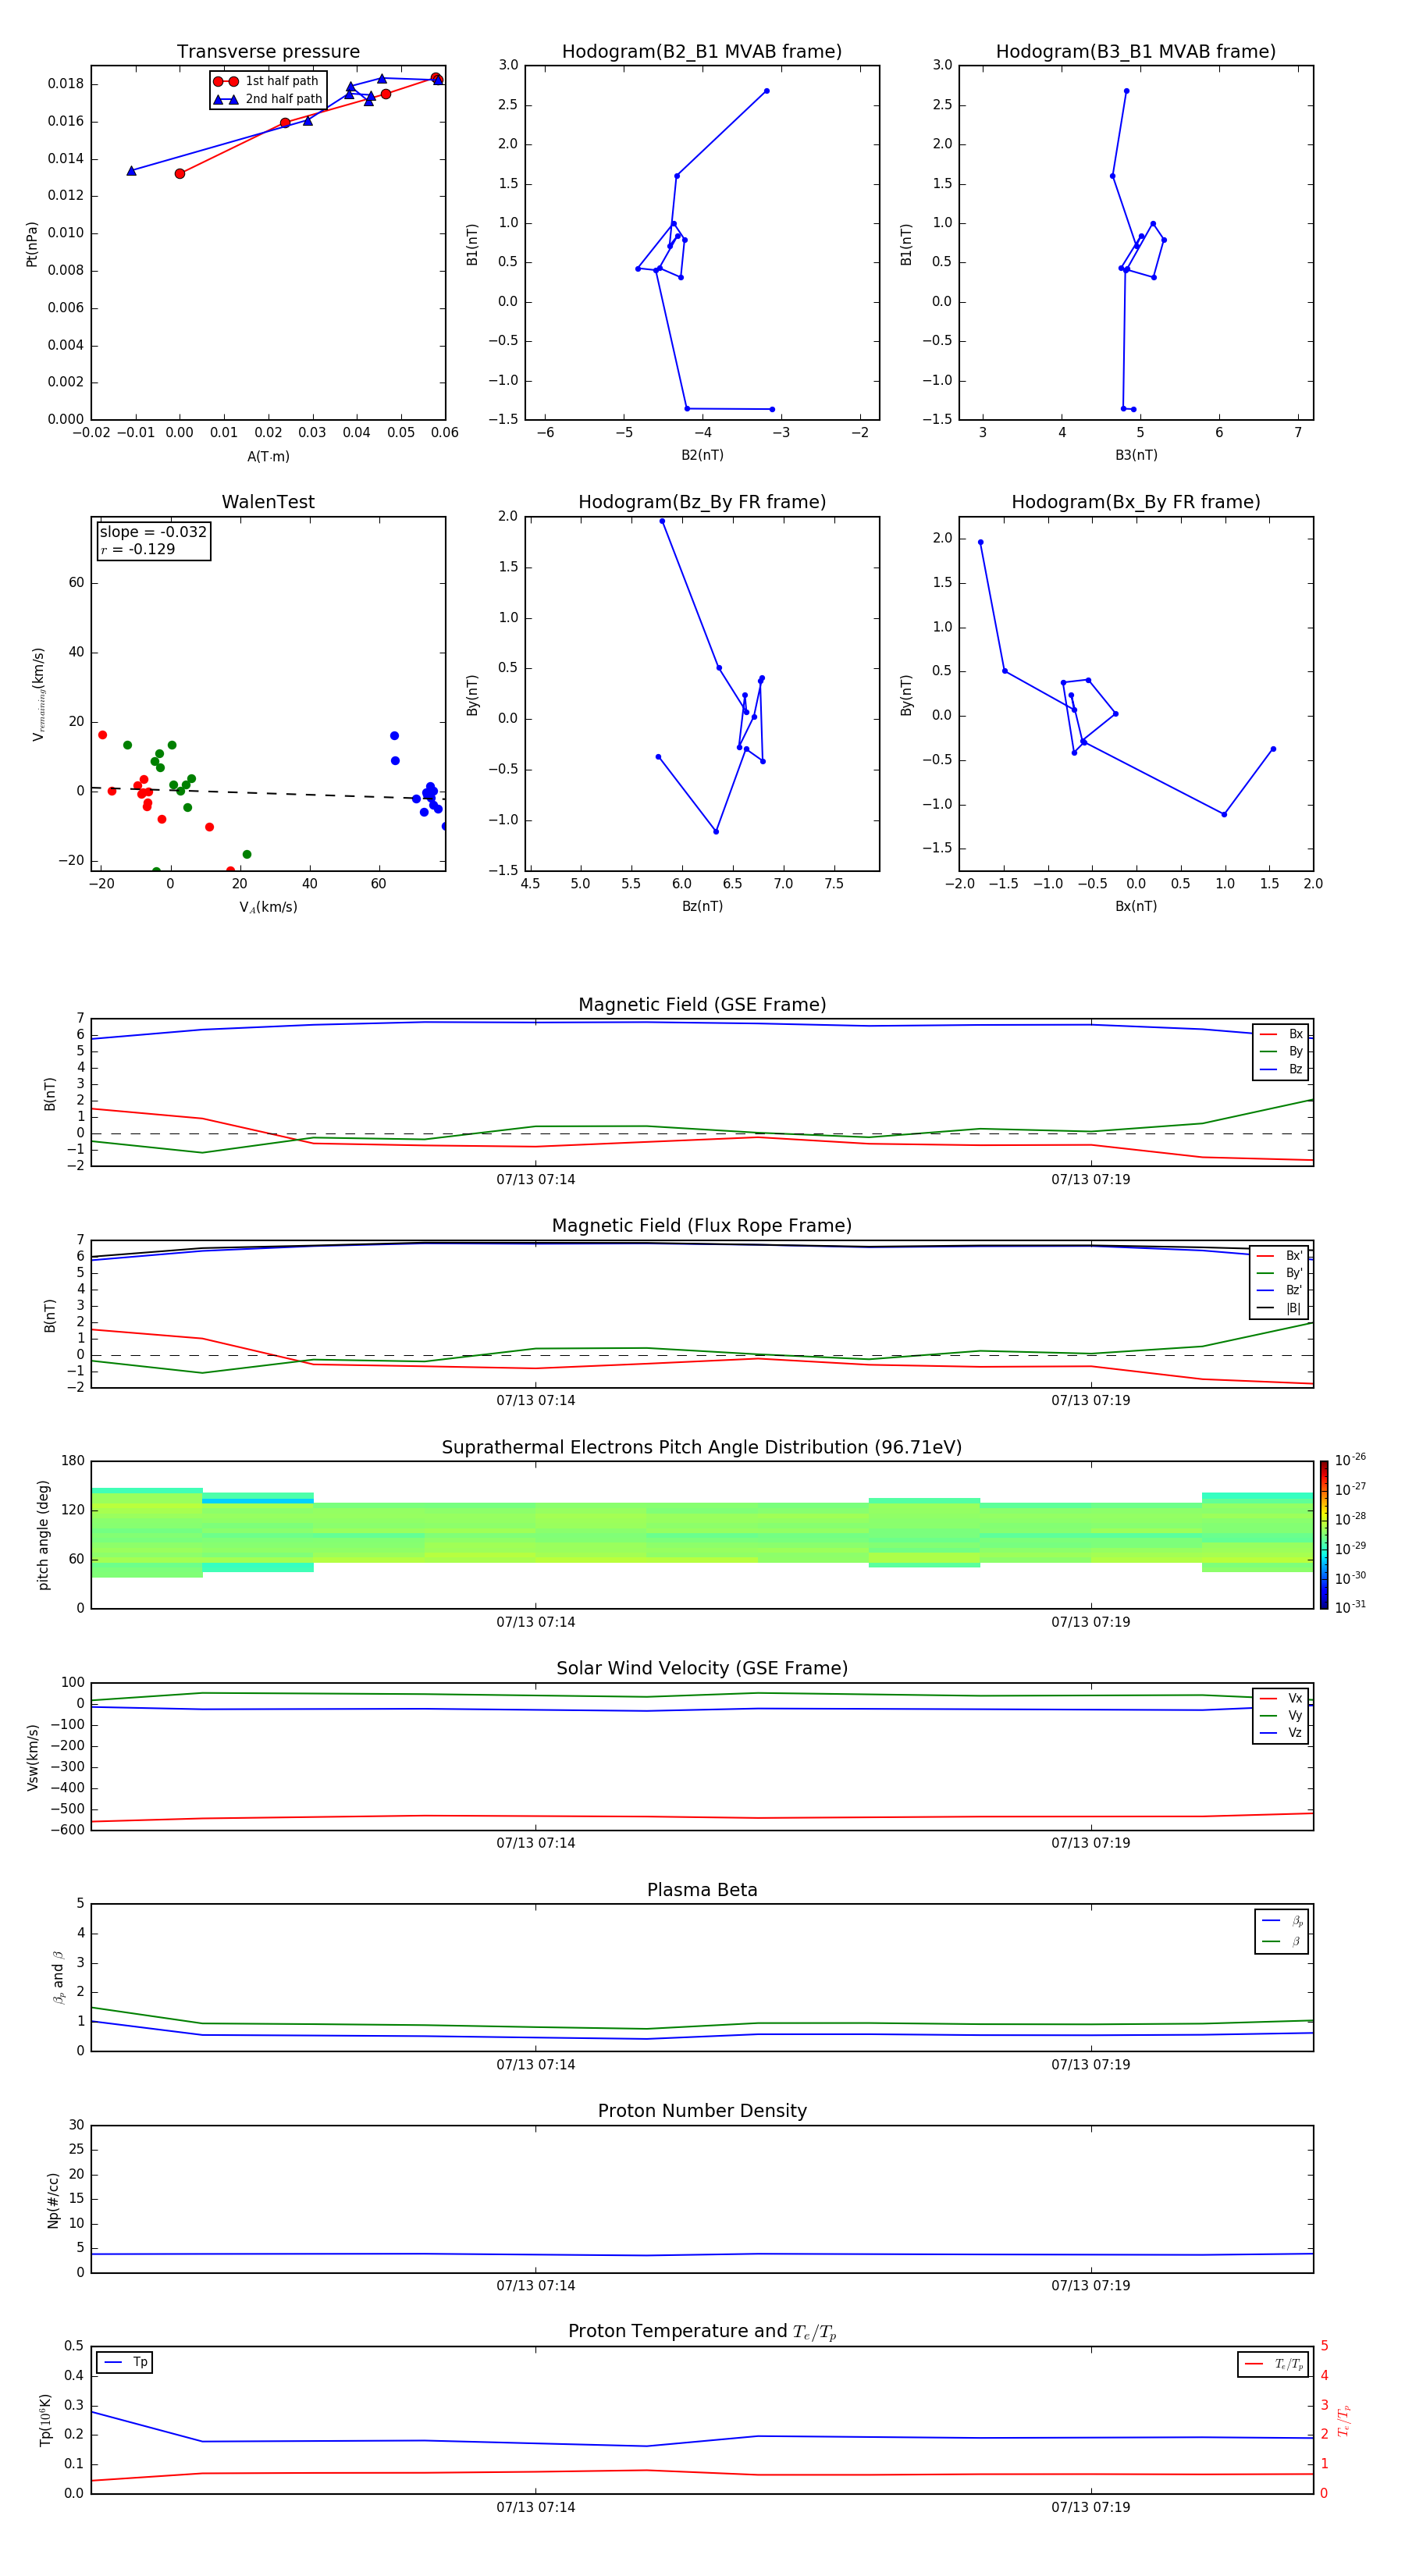Image resolution: width=1405 pixels, height=2576 pixels.
Task: Click the "10^-31" colorbar bottom tick label
Action: point(1350,1607)
